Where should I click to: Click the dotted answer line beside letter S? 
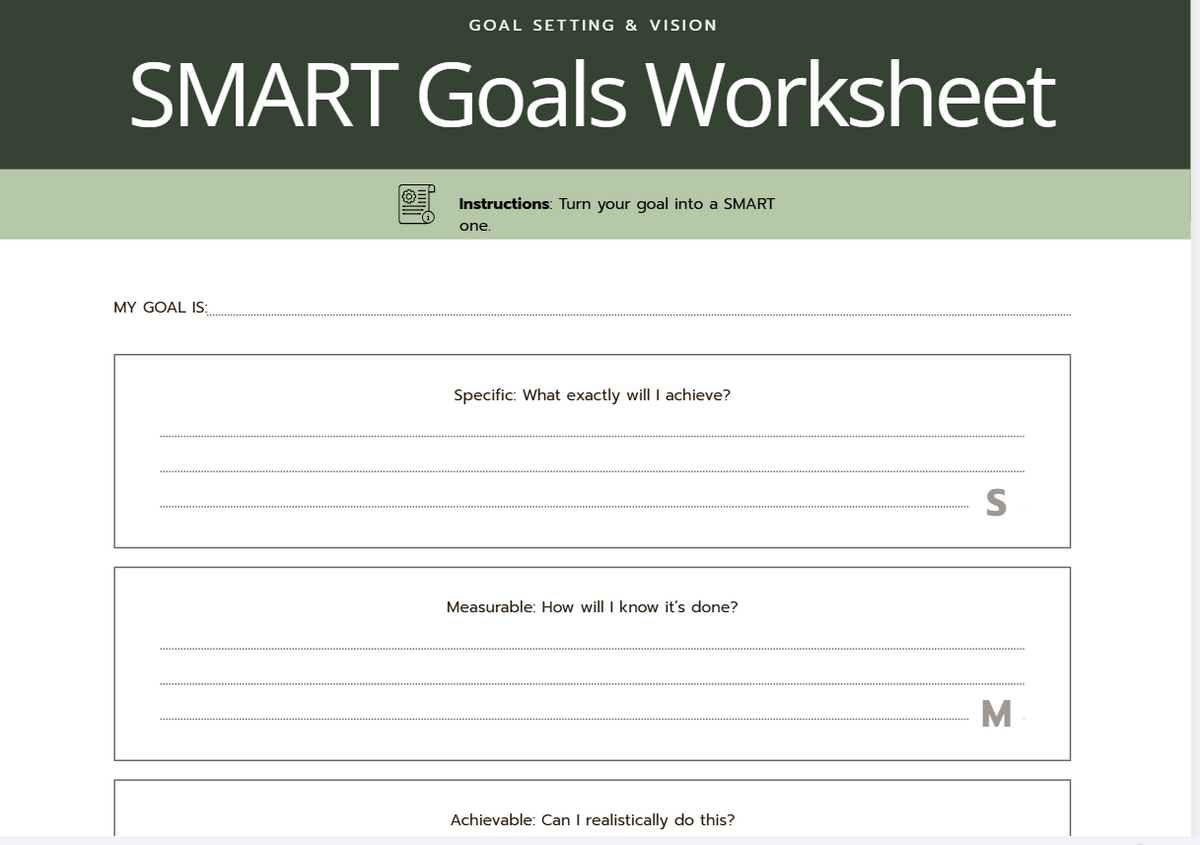pos(564,508)
